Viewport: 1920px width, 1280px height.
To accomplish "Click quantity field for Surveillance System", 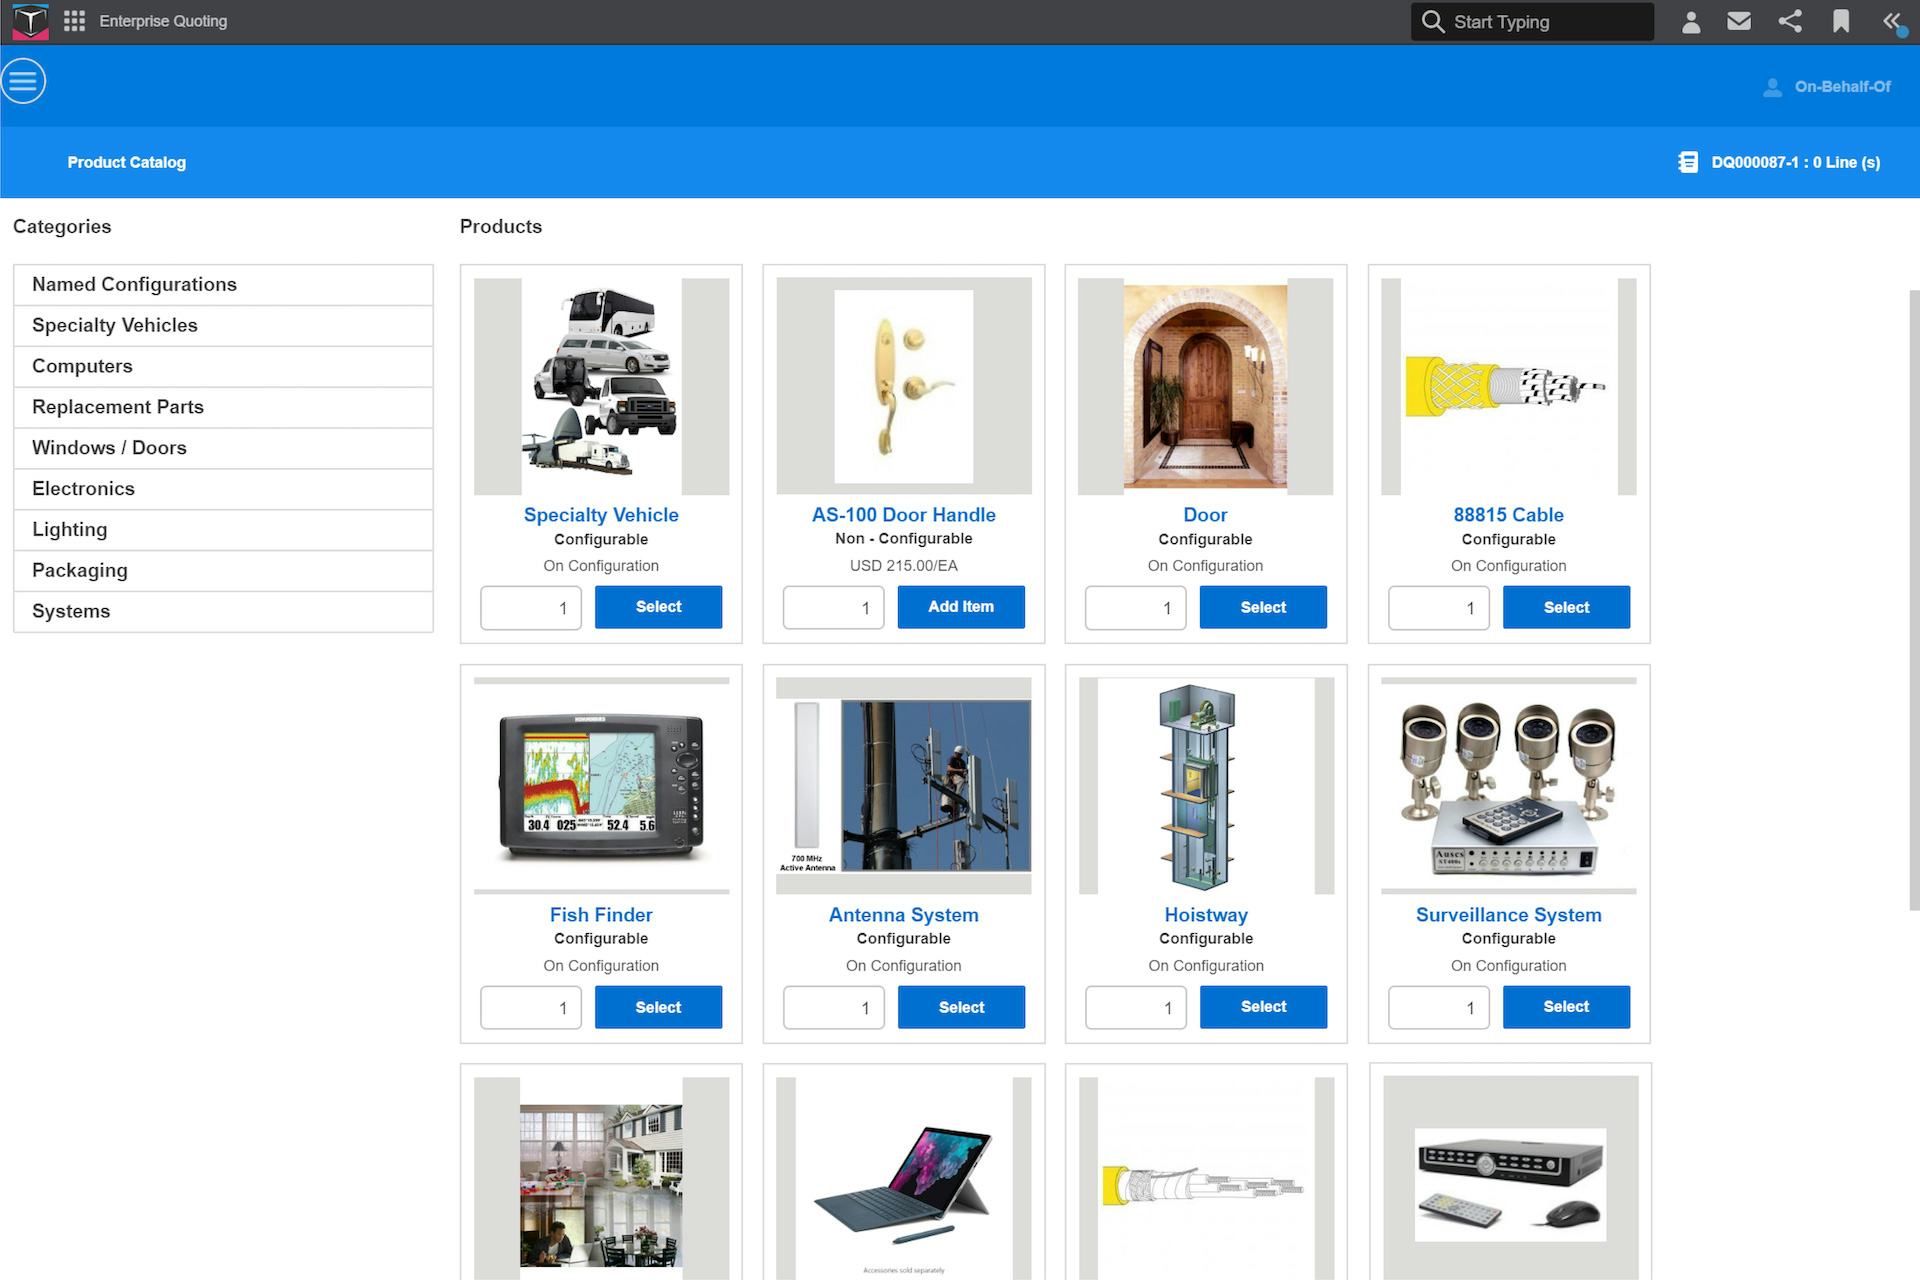I will 1438,1008.
